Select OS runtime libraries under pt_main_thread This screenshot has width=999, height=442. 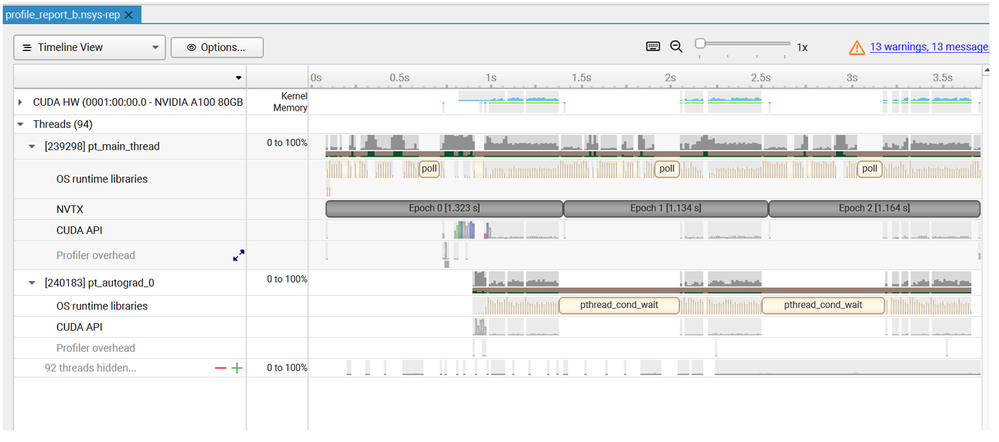tap(102, 179)
